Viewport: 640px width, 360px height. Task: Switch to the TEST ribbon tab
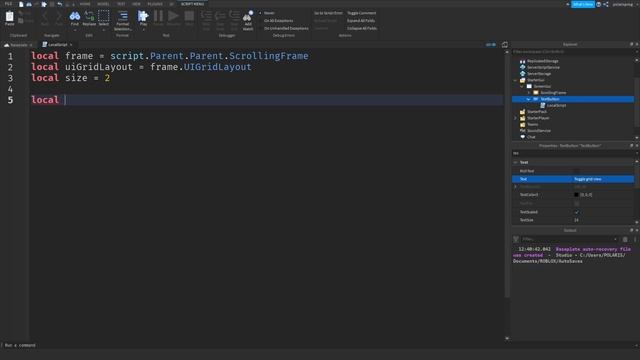point(121,4)
